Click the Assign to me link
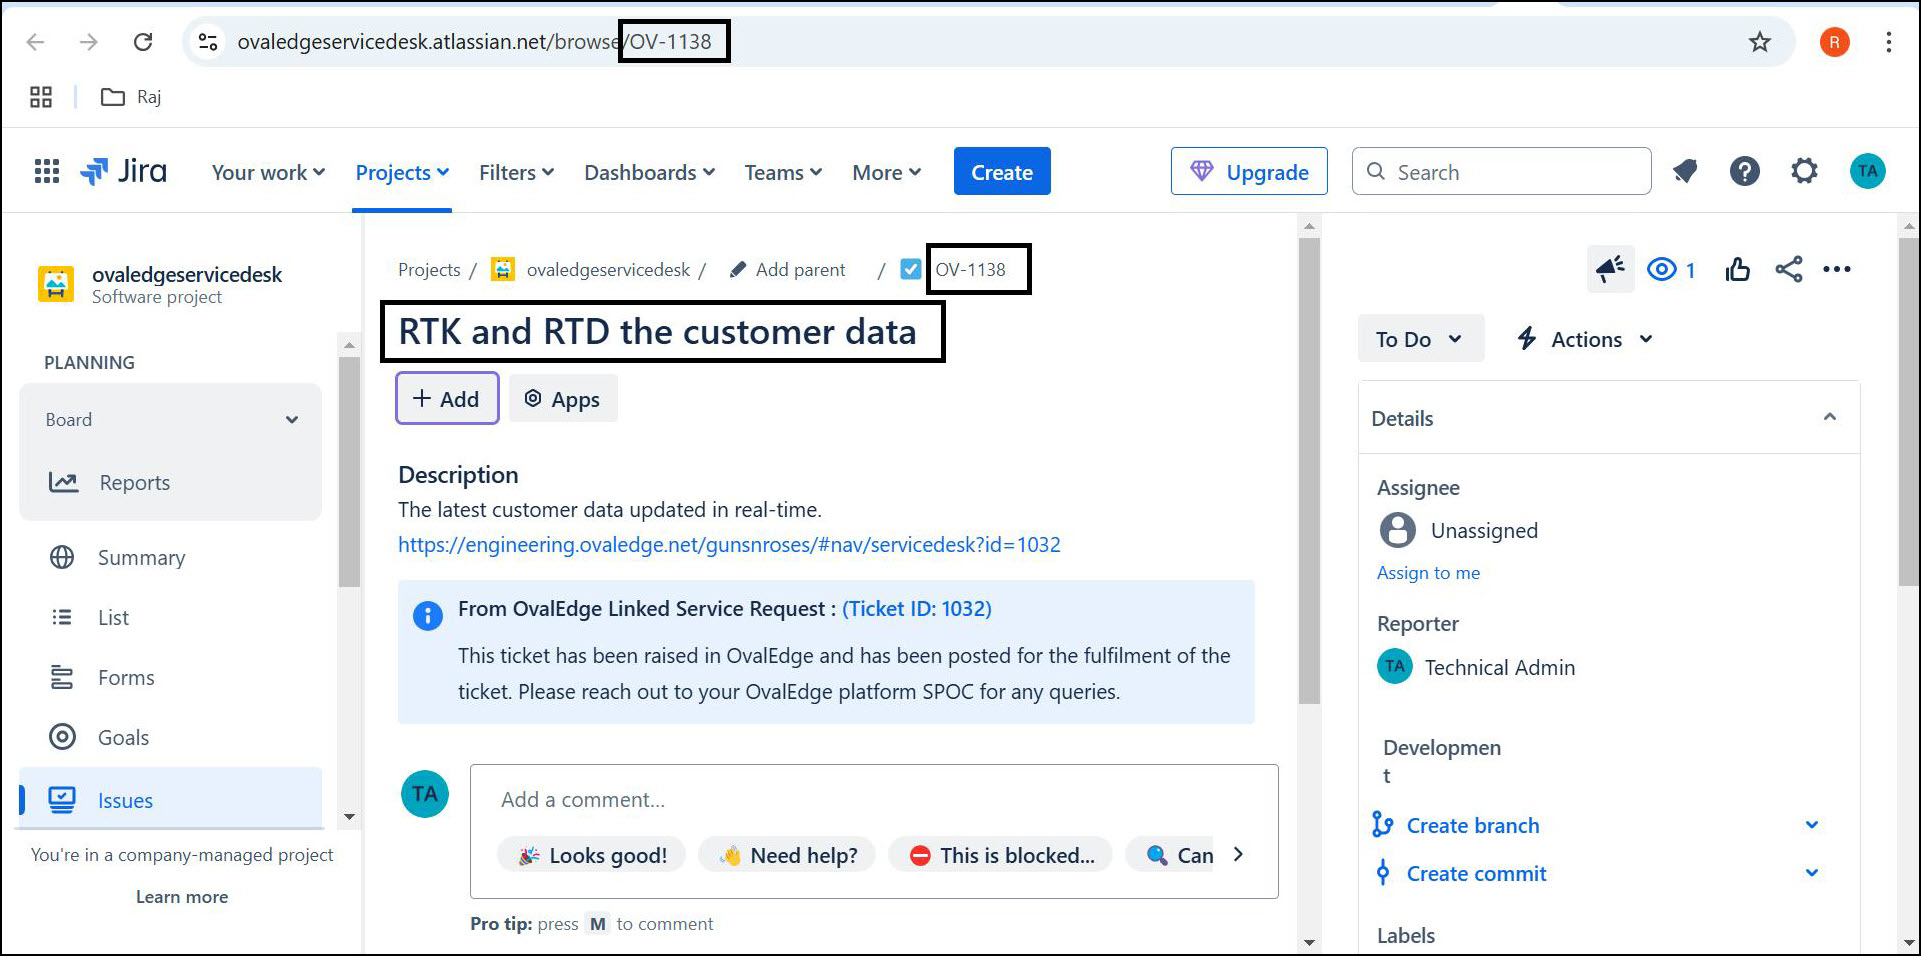Screen dimensions: 1921x956 click(1428, 573)
